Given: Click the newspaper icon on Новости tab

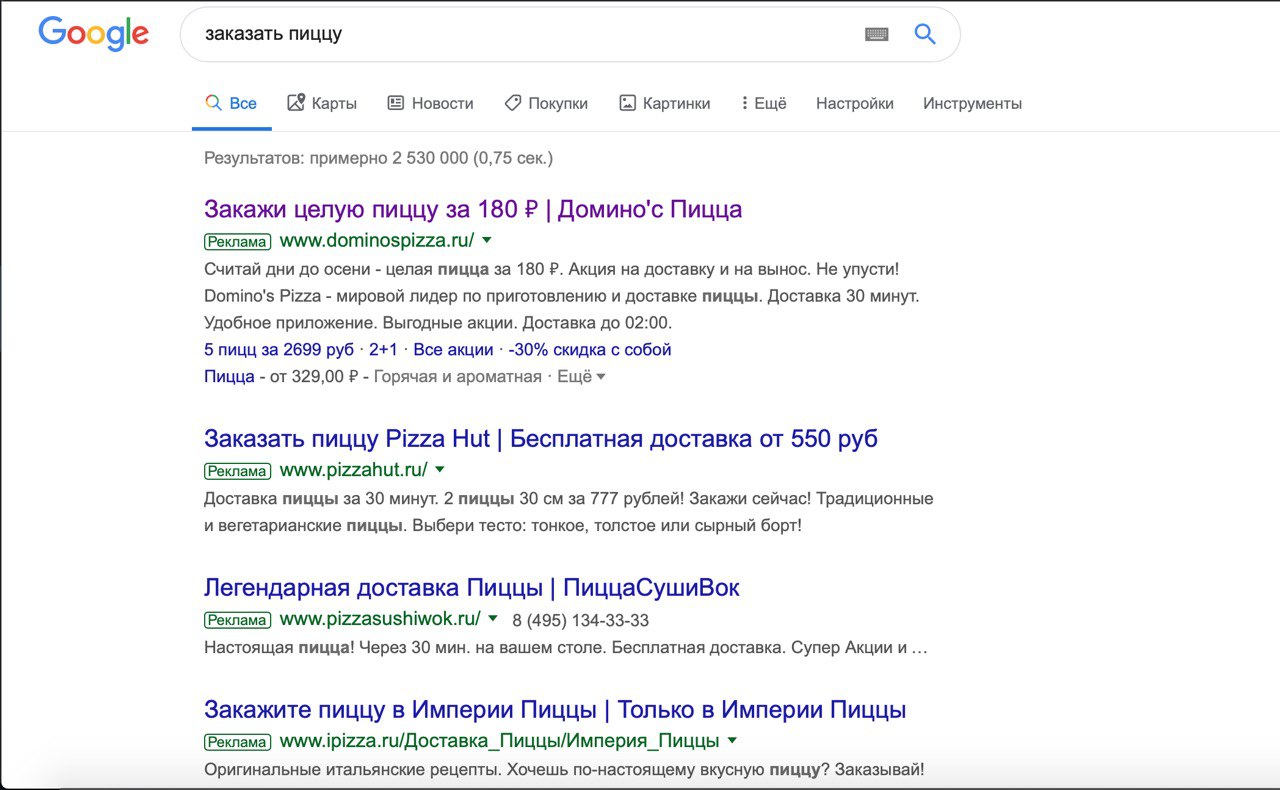Looking at the screenshot, I should pyautogui.click(x=396, y=102).
